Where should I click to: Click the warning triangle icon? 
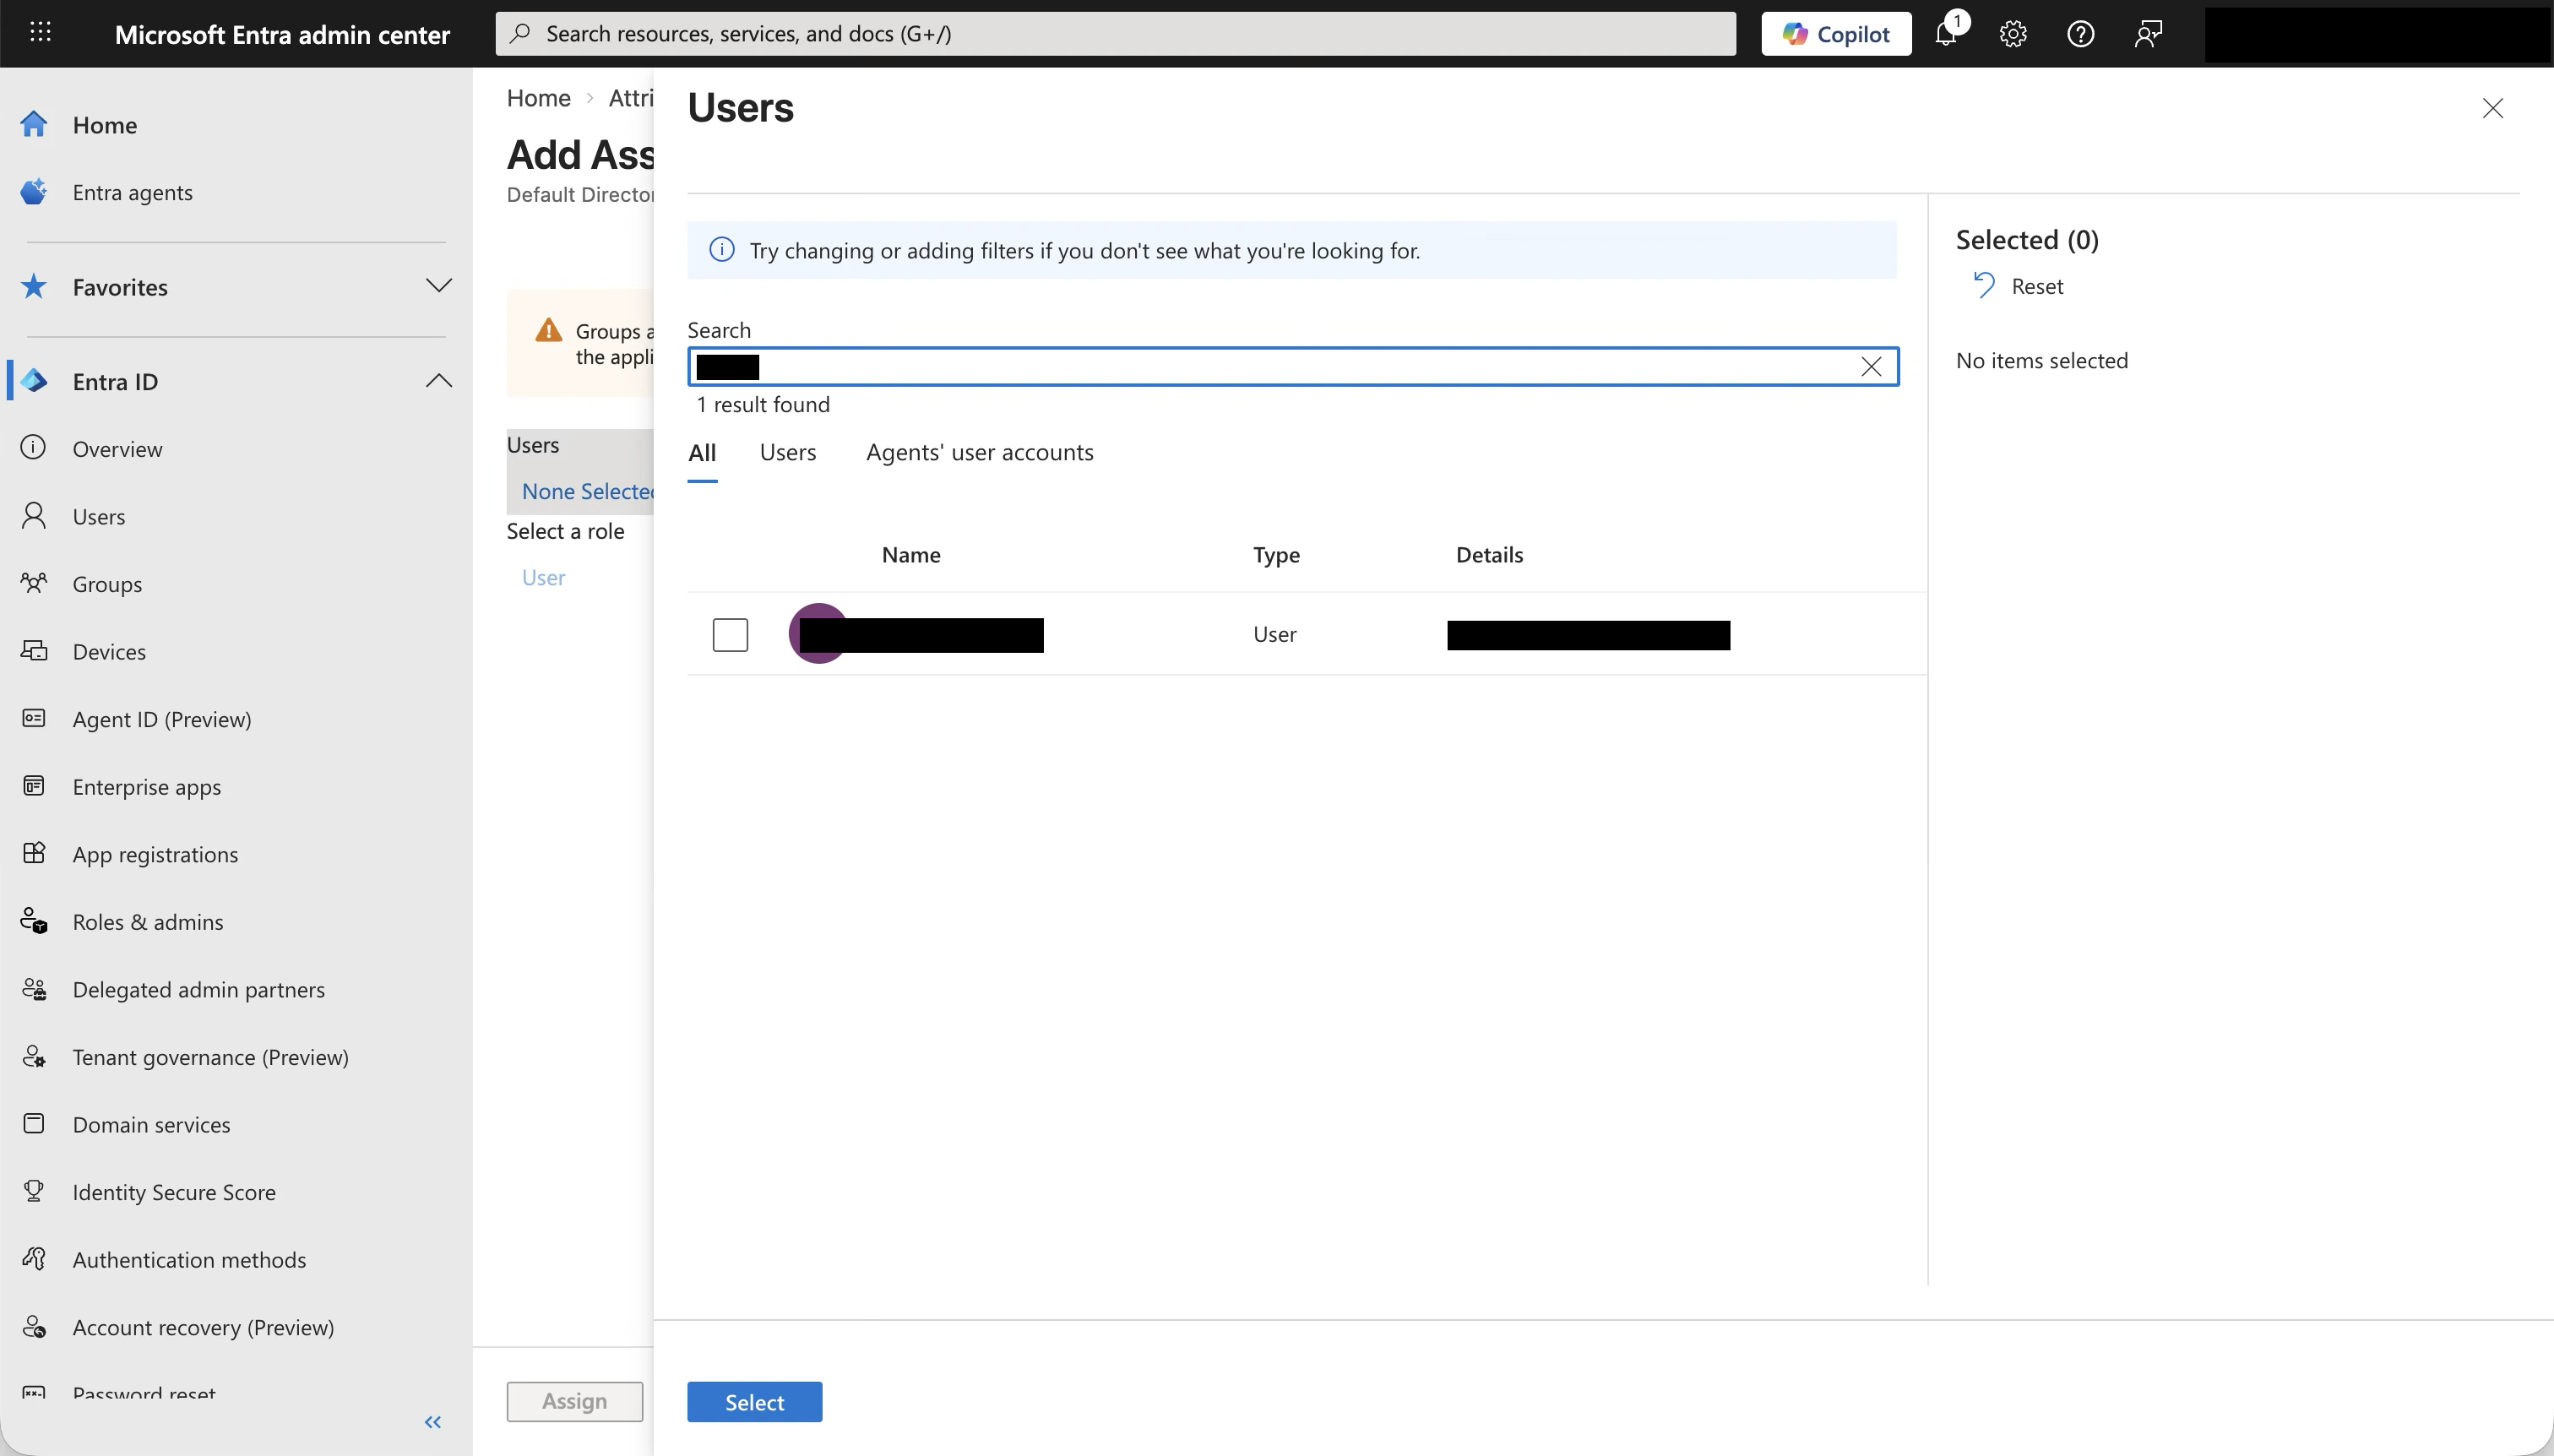pos(548,330)
